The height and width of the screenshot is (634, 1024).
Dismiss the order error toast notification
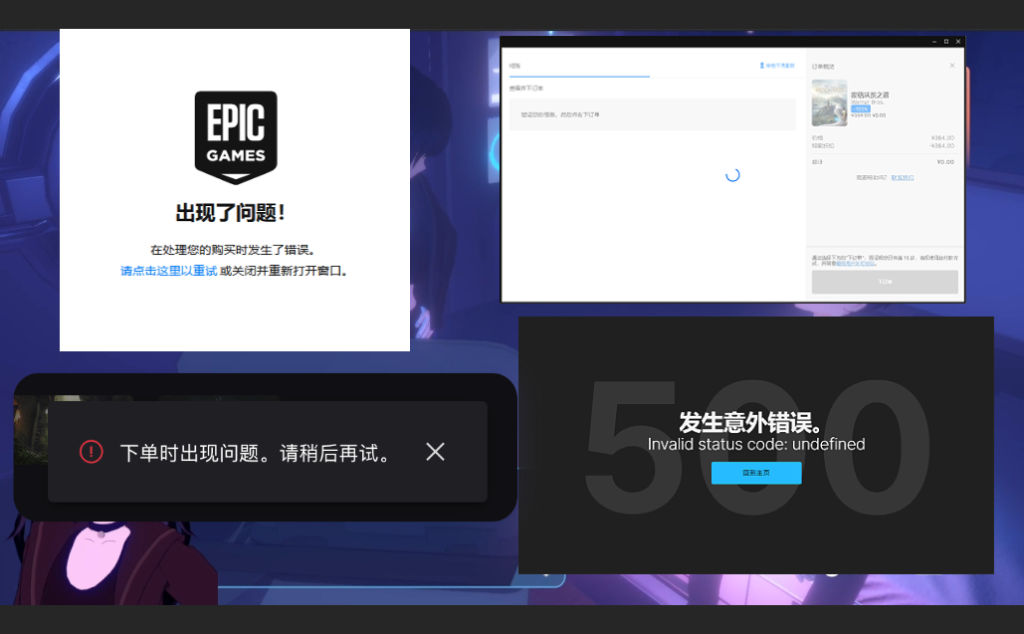tap(435, 452)
